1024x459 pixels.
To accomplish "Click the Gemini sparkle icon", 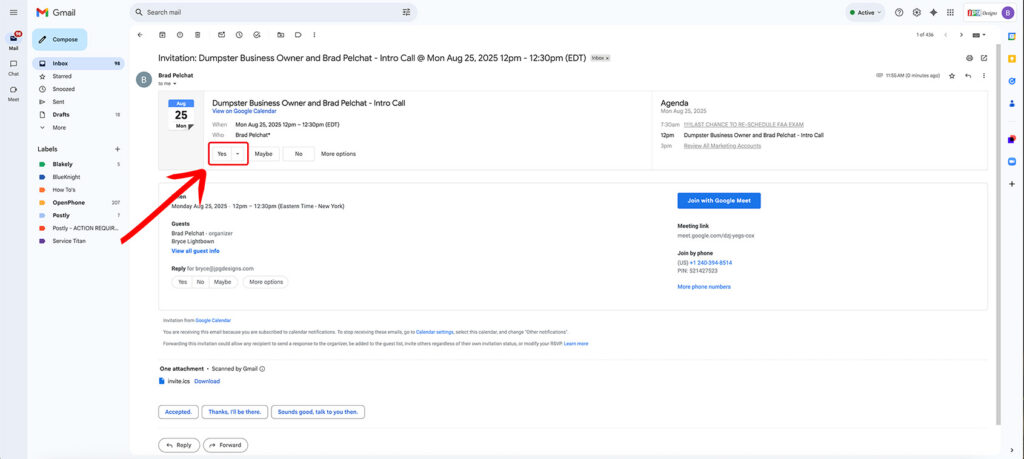I will click(x=934, y=12).
